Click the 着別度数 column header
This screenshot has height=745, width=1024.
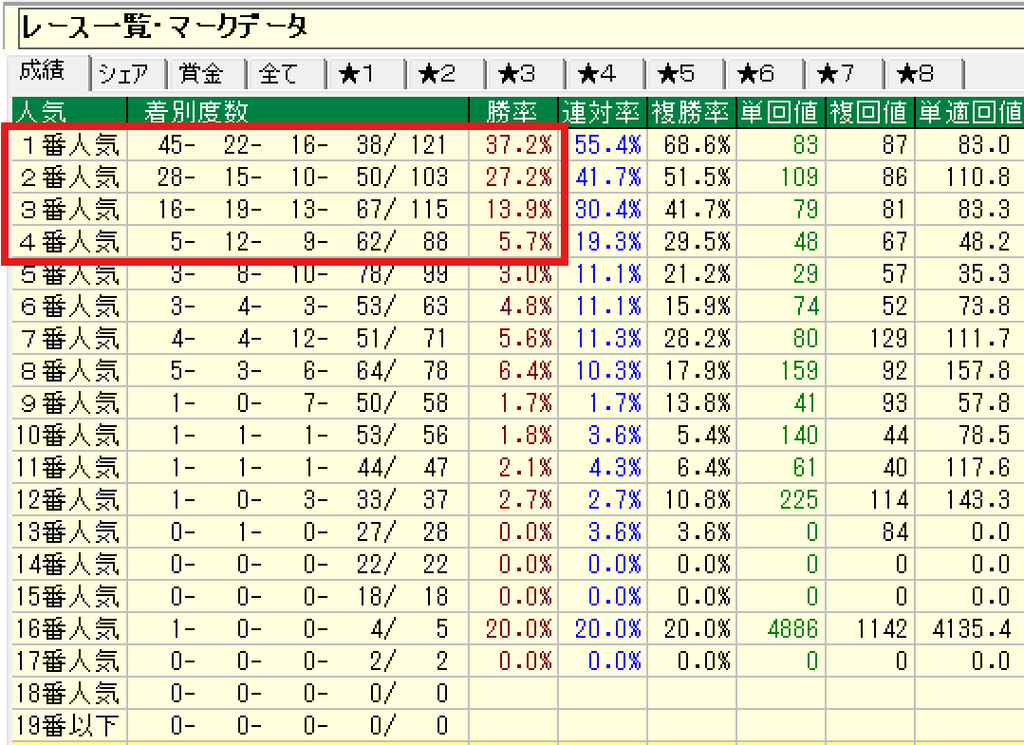click(298, 111)
